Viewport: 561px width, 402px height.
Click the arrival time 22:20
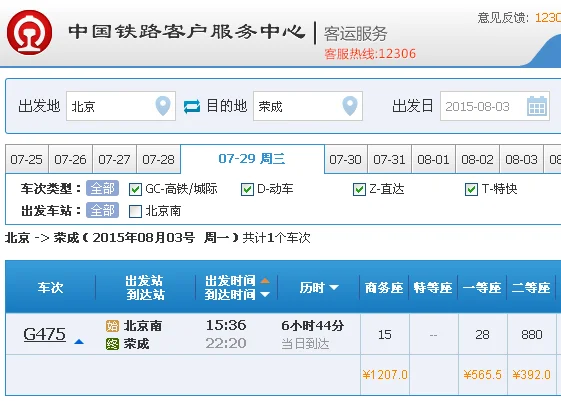tap(226, 343)
